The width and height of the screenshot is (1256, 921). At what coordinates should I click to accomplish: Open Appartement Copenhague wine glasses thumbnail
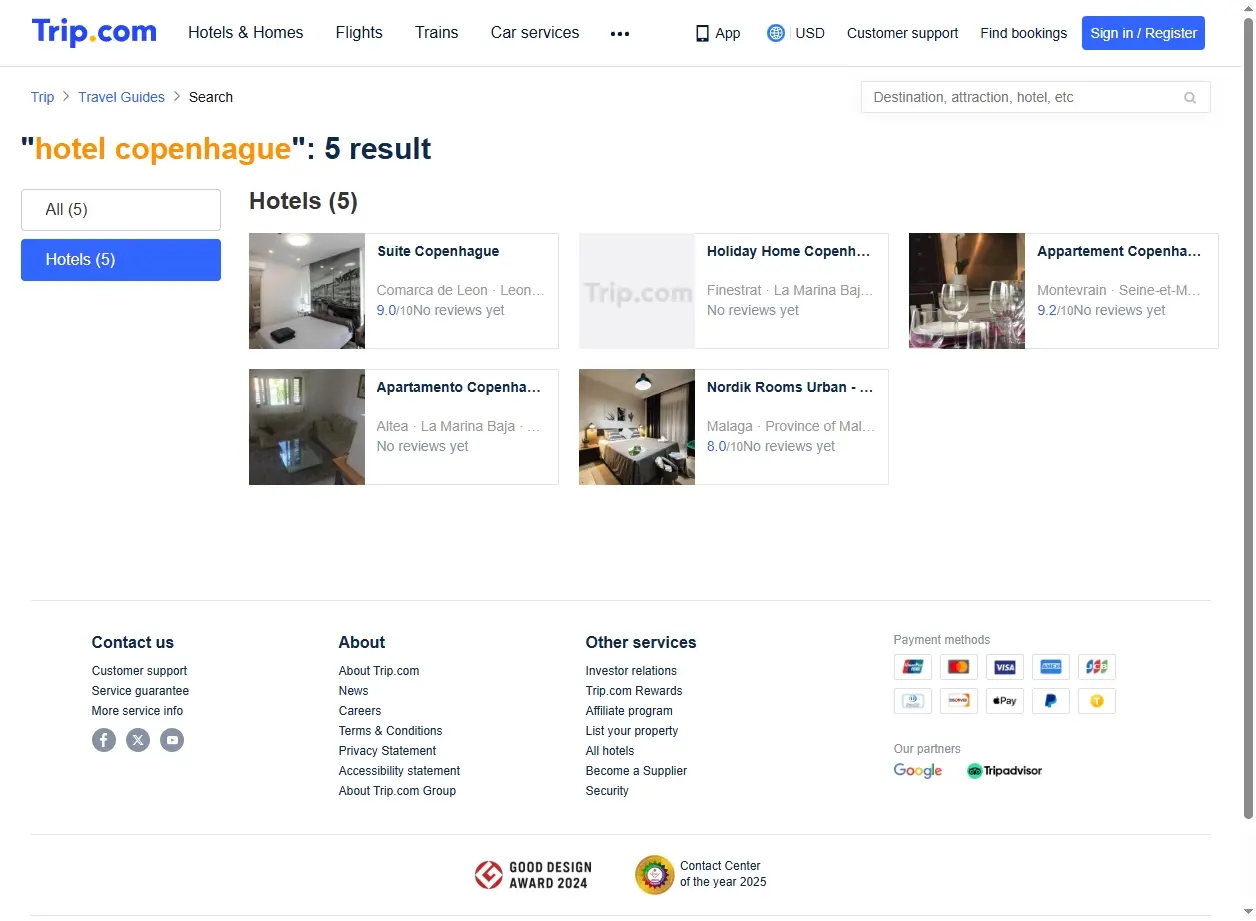point(967,291)
